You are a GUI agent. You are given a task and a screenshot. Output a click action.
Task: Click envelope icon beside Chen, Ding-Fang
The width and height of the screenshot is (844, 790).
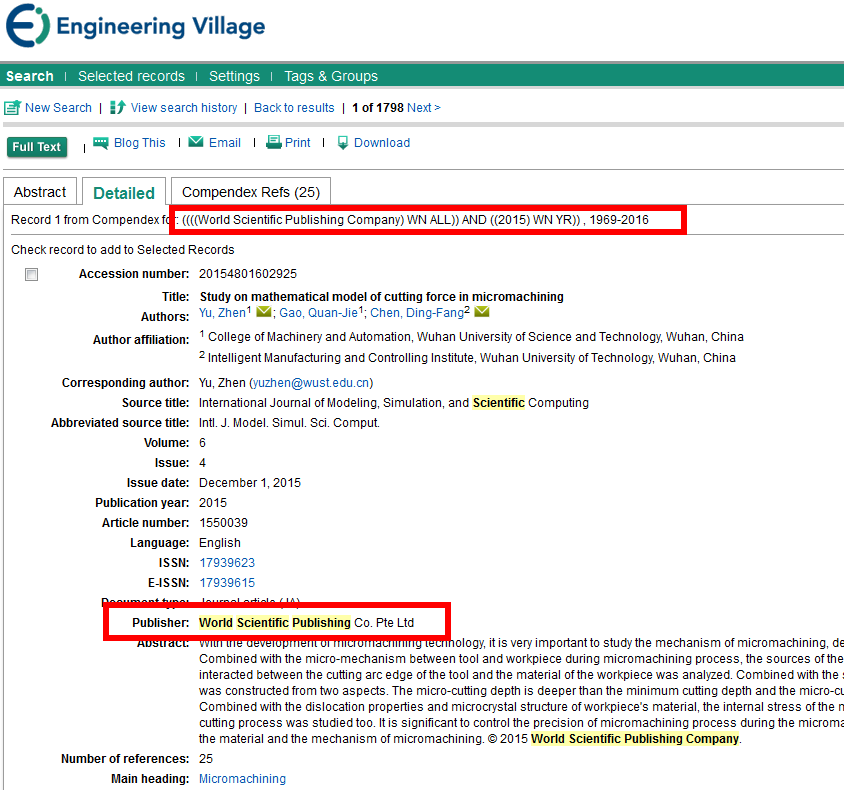coord(482,313)
